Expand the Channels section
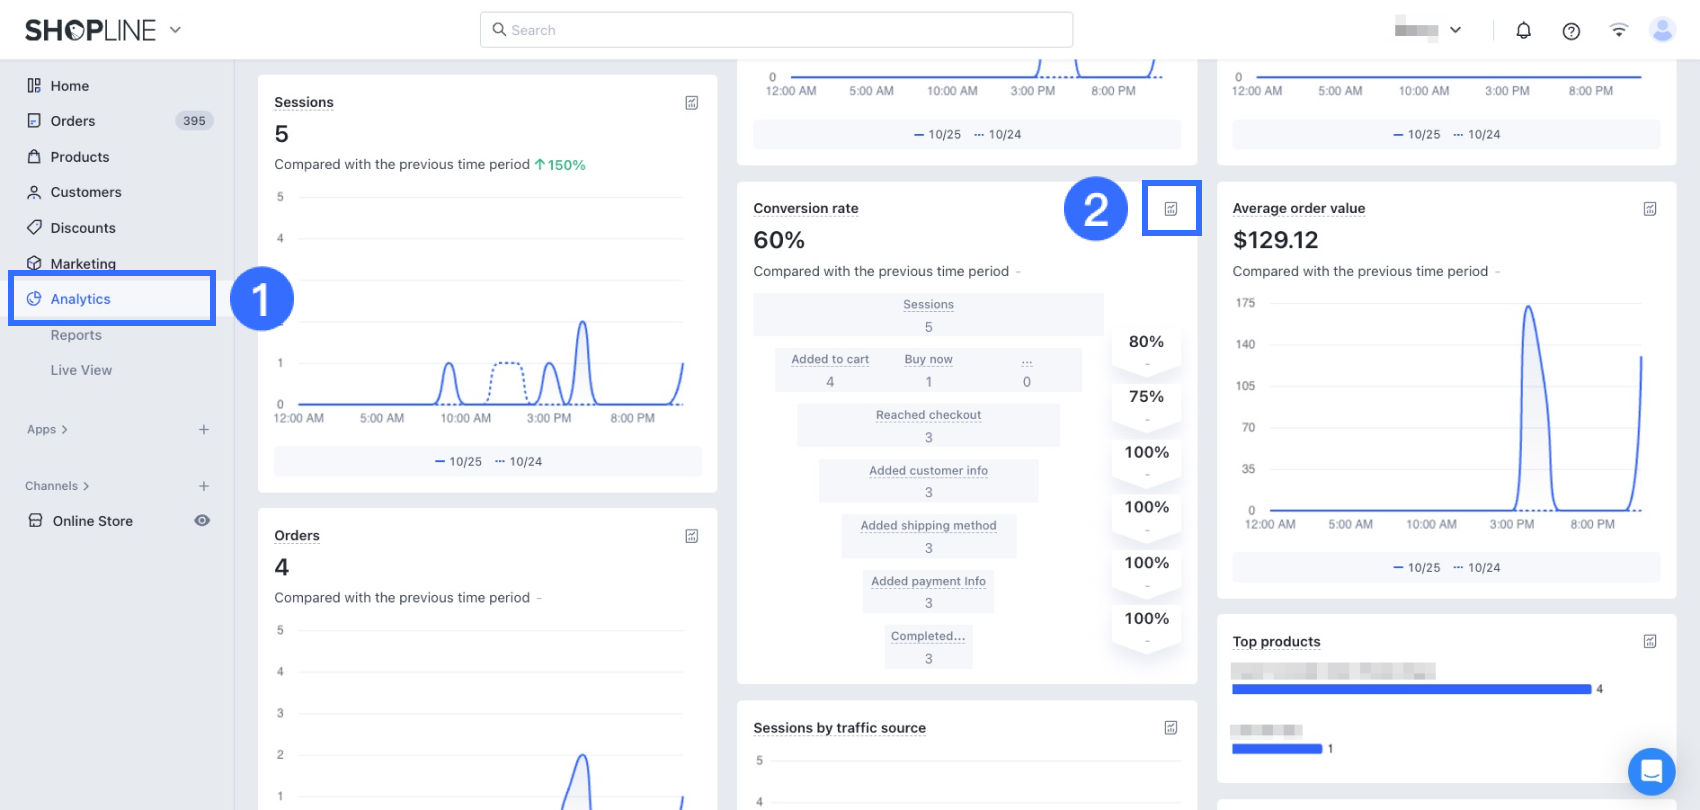 [x=57, y=486]
